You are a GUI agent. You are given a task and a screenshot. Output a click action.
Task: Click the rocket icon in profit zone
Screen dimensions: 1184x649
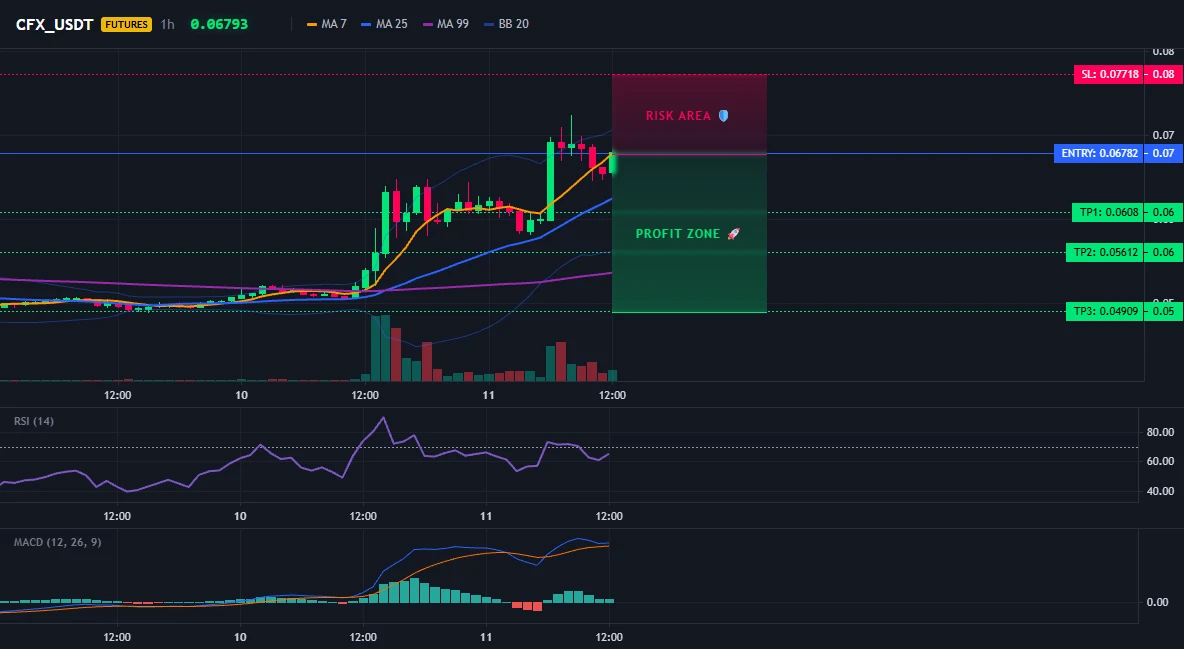coord(733,233)
